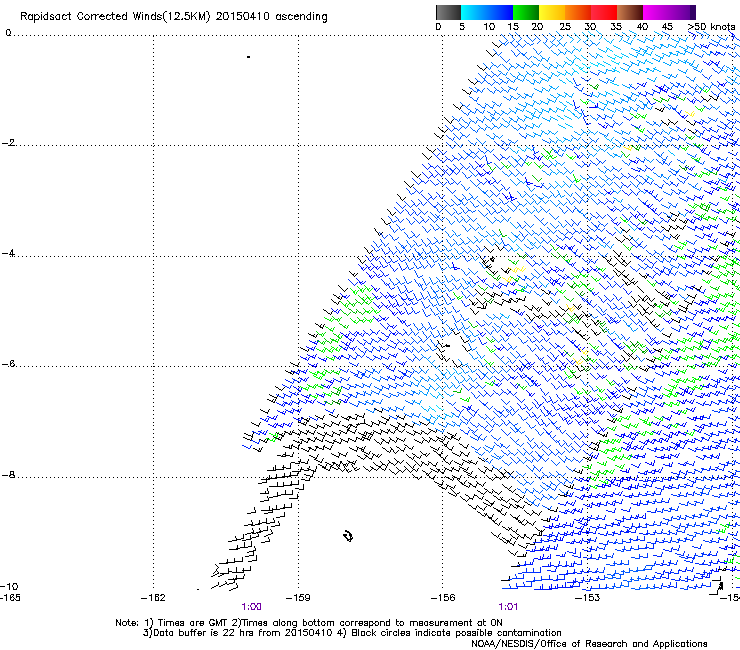
Task: Click the red 30-35 knots legend swatch
Action: (604, 12)
